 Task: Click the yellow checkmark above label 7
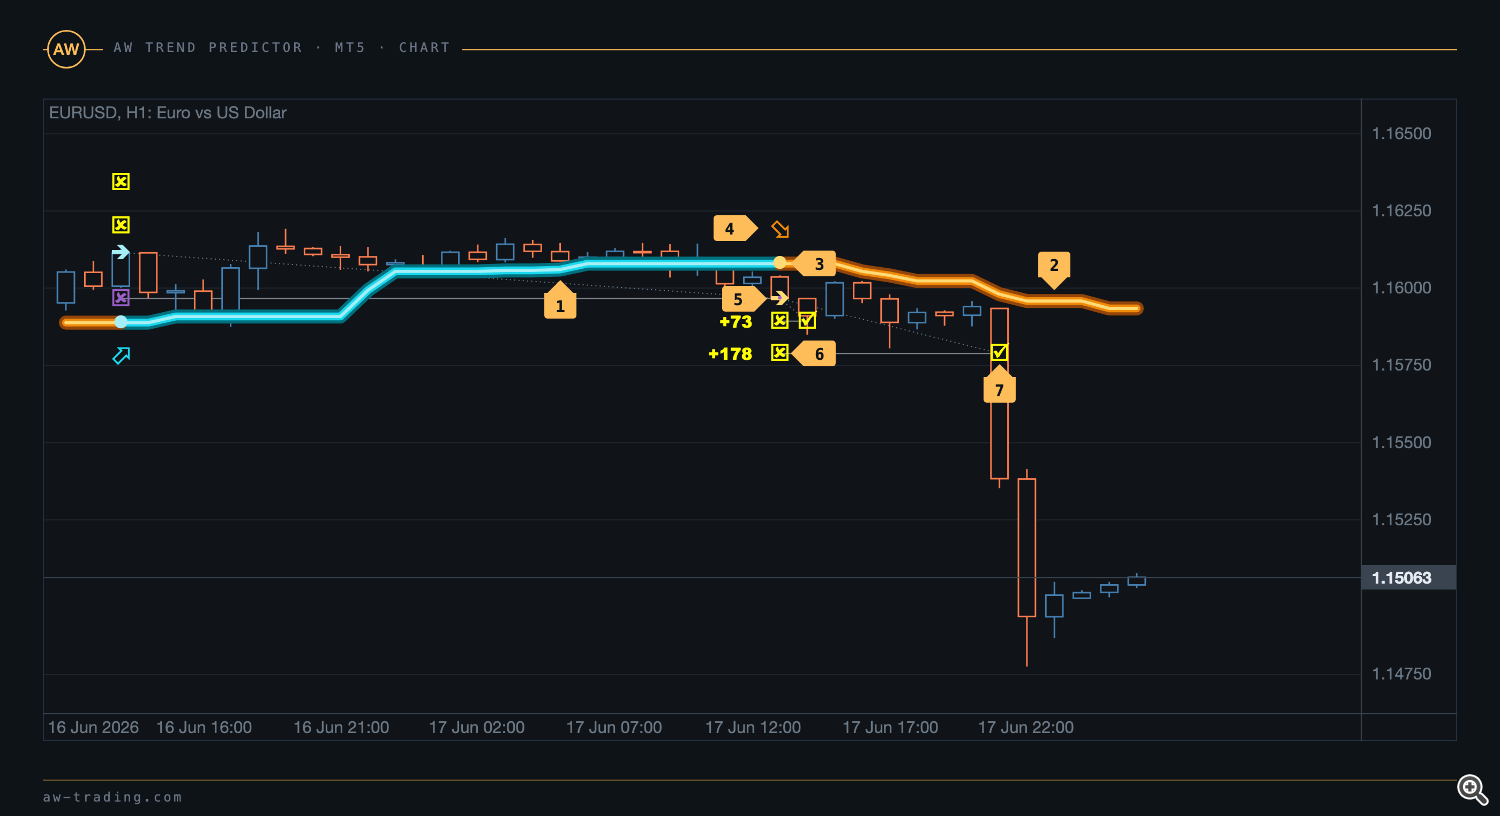pos(999,352)
